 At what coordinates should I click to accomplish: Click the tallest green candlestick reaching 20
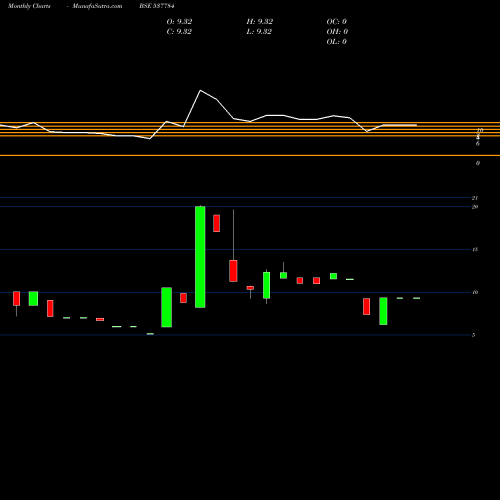click(x=200, y=257)
